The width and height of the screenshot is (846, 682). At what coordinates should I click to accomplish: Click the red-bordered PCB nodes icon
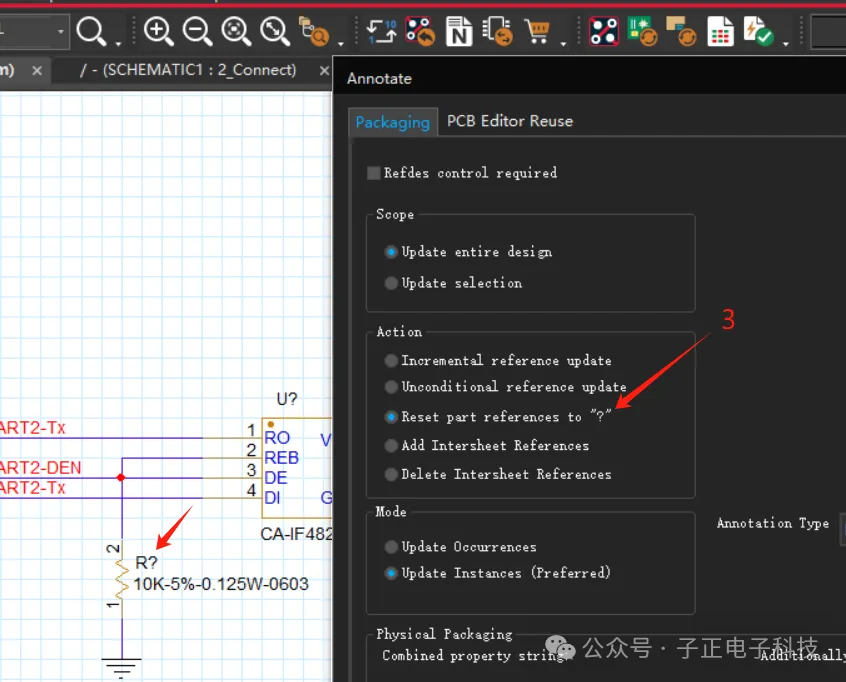[604, 31]
